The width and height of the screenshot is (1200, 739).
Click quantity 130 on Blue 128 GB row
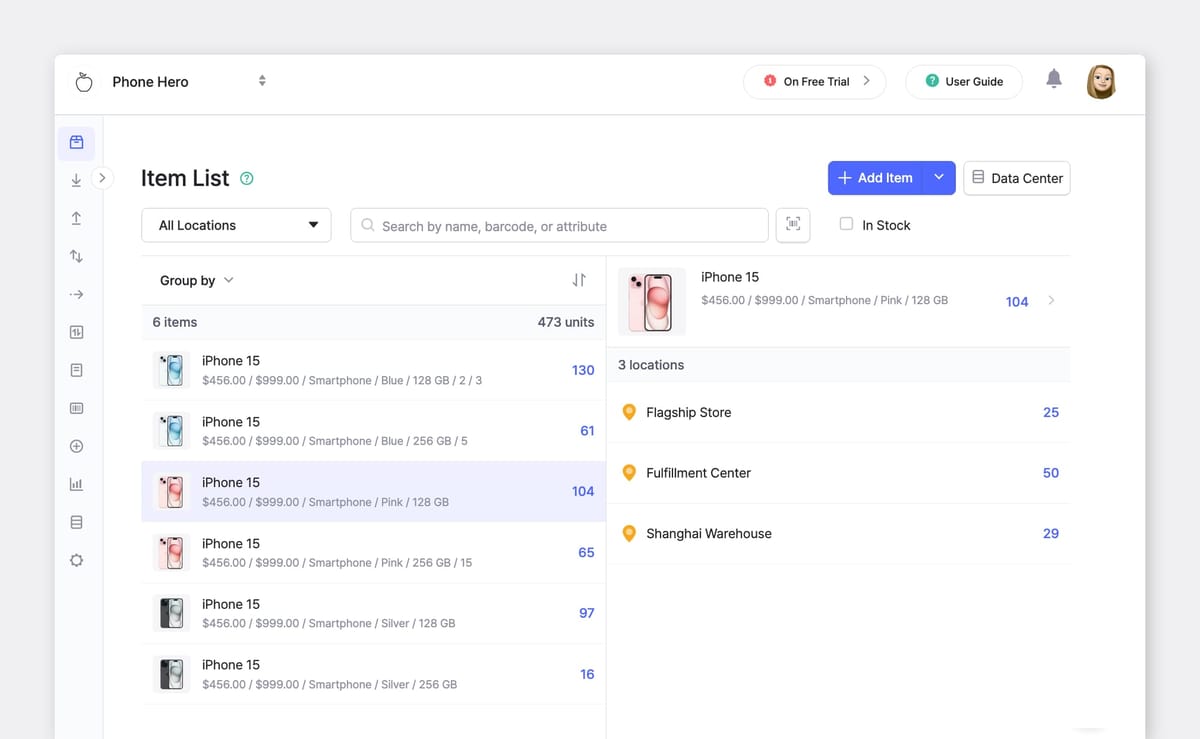click(x=583, y=370)
